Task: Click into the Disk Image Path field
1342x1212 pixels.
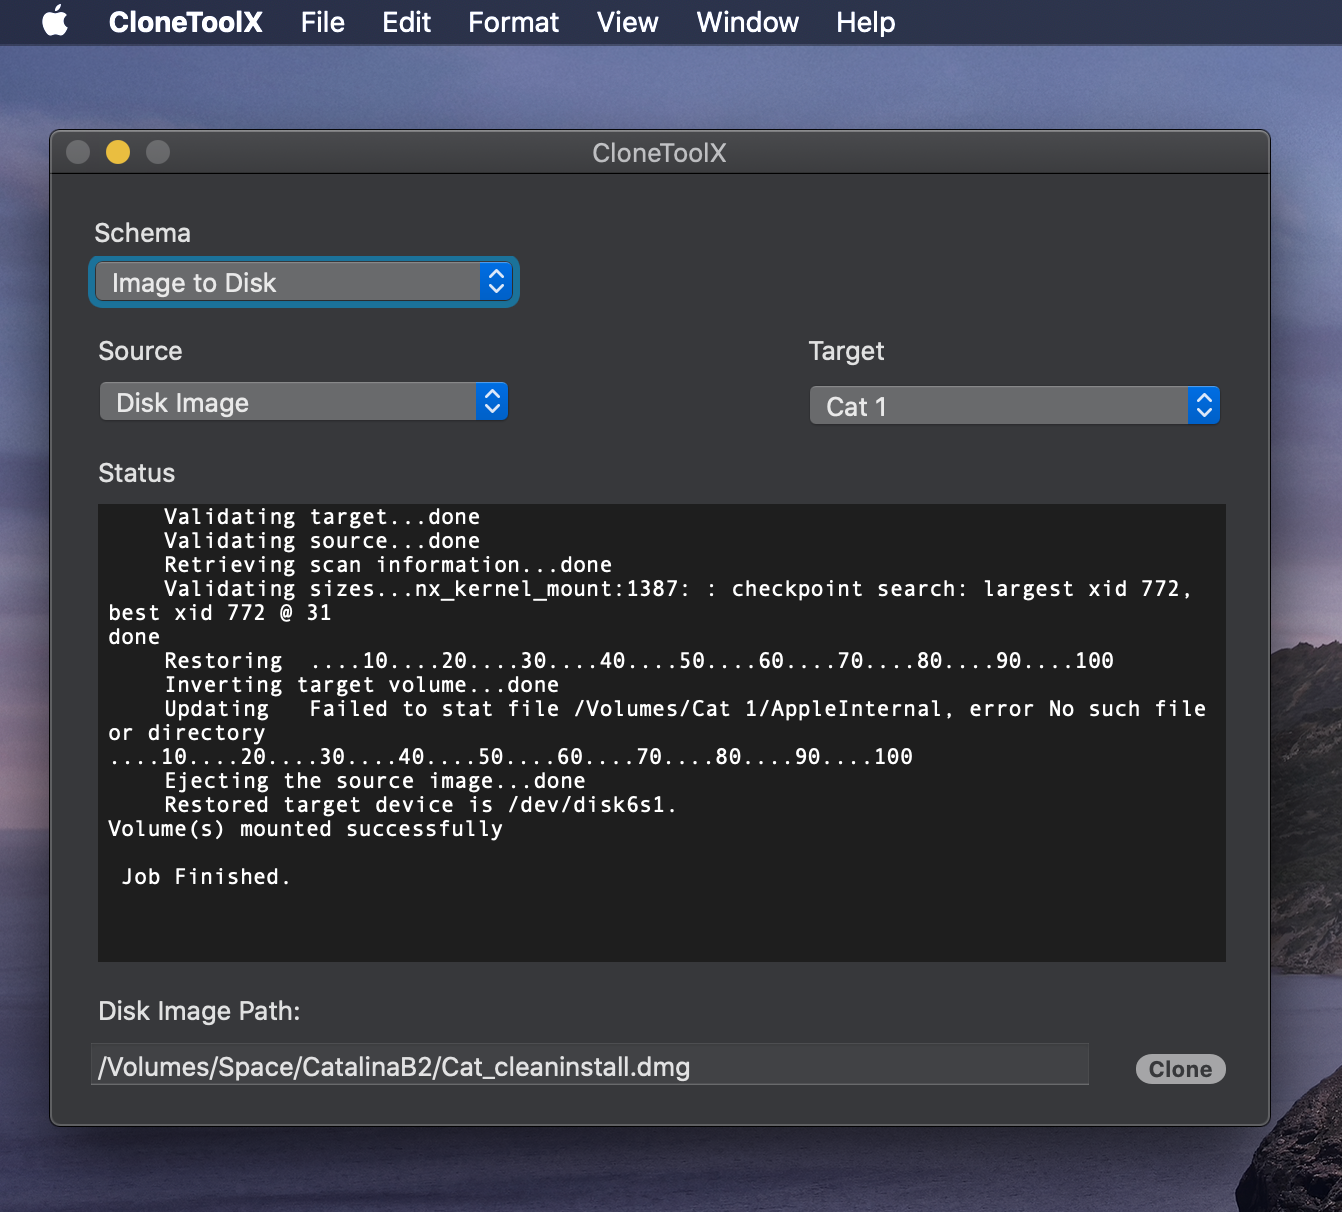Action: click(590, 1066)
